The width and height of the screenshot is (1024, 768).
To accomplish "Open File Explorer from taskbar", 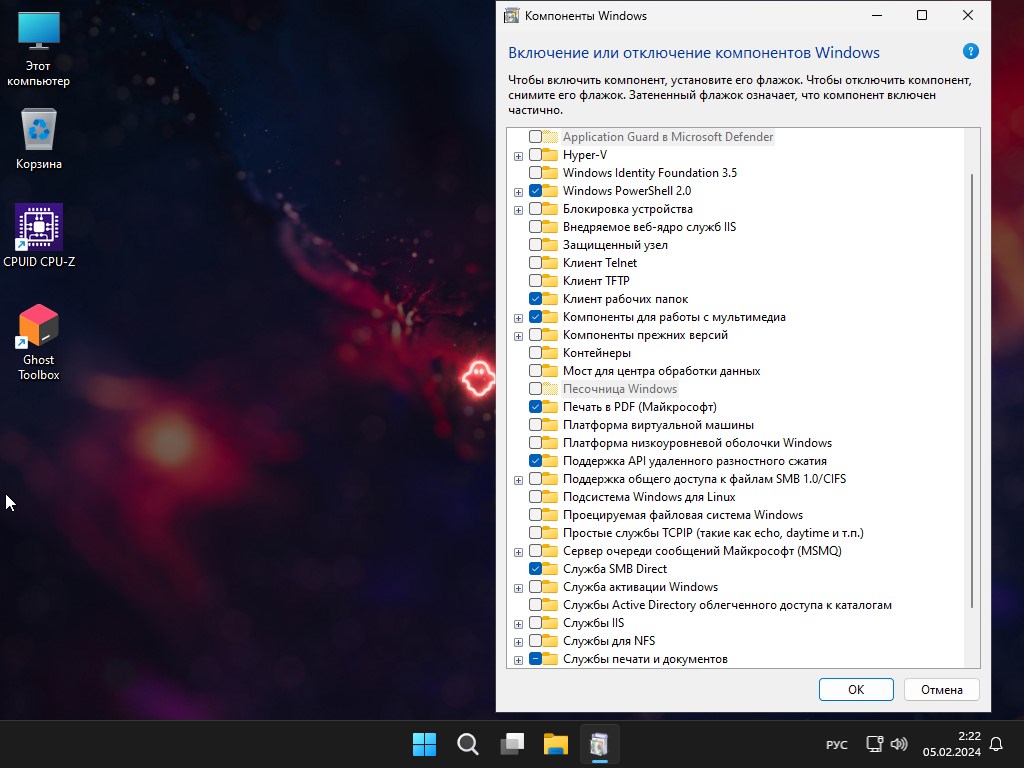I will coord(556,744).
